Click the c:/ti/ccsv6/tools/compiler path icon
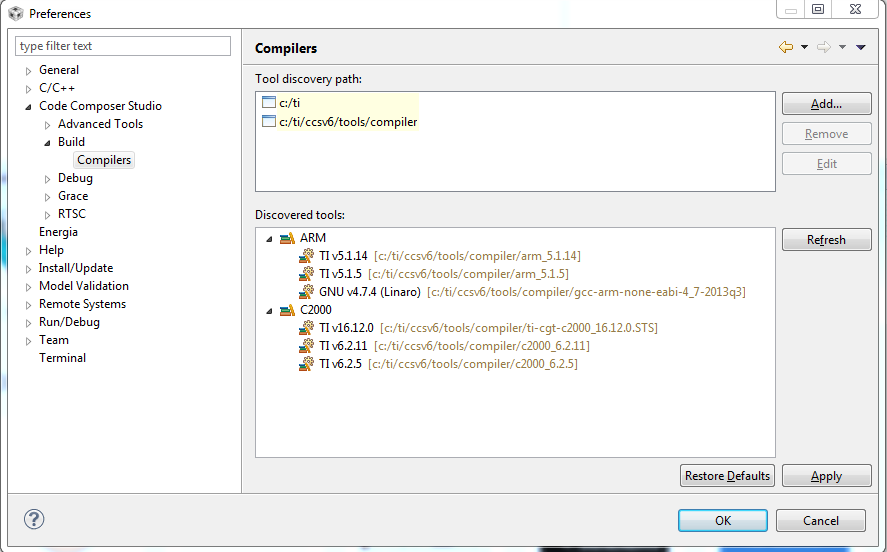Image resolution: width=887 pixels, height=552 pixels. 269,121
